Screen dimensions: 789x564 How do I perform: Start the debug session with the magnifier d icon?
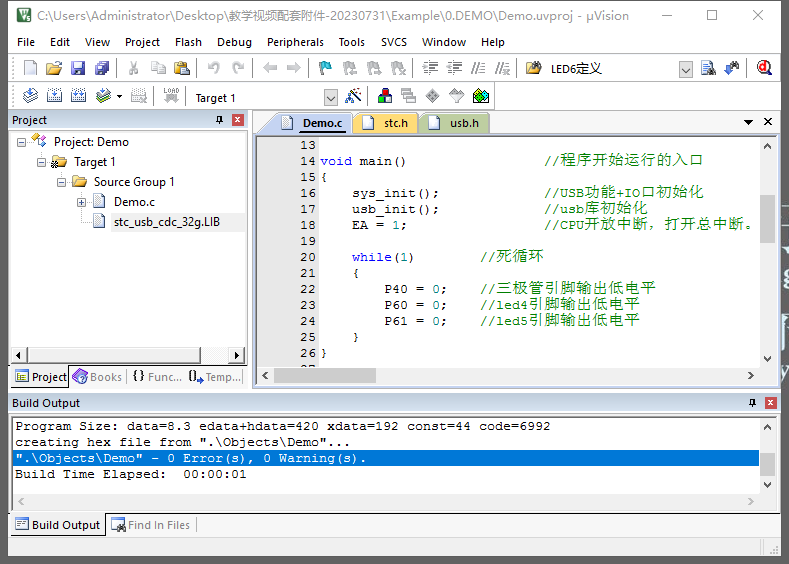pyautogui.click(x=764, y=68)
